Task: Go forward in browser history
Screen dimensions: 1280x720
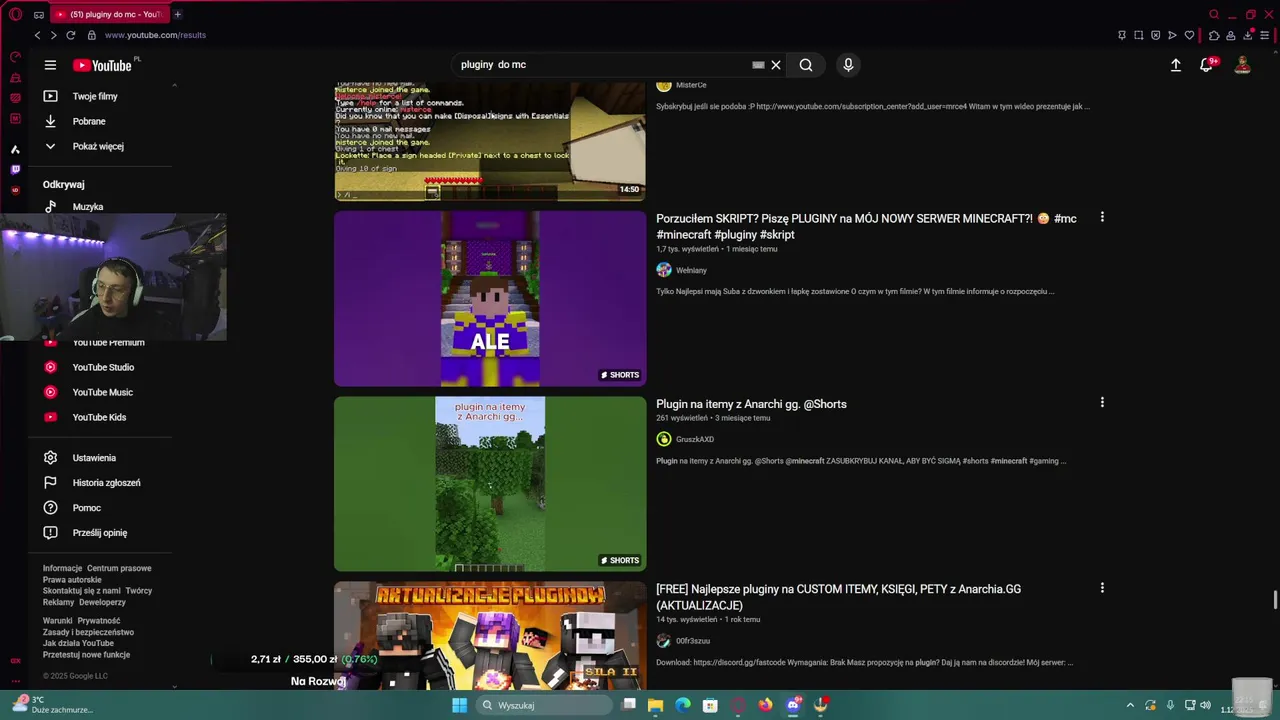Action: coord(53,35)
